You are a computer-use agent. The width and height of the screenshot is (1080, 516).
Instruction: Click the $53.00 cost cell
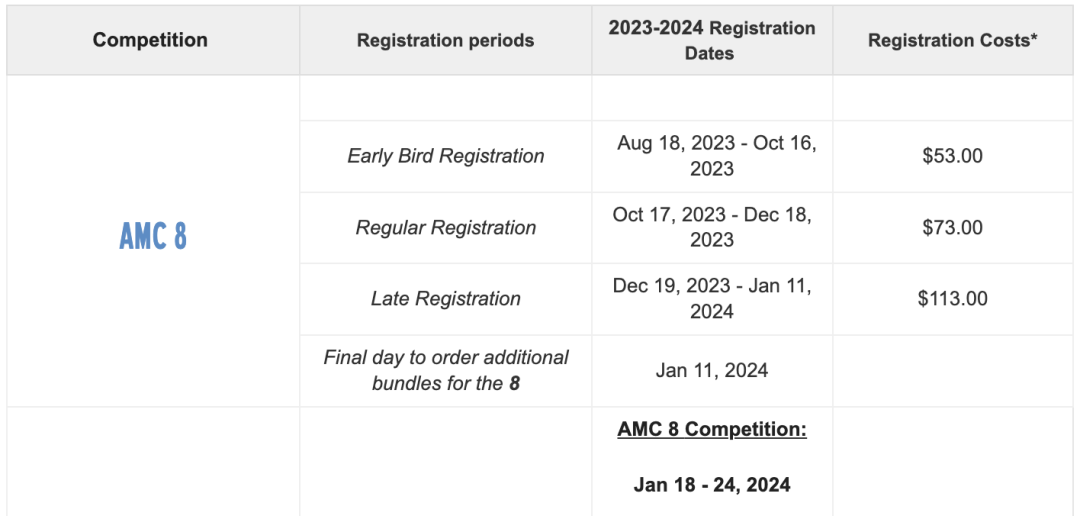click(953, 156)
